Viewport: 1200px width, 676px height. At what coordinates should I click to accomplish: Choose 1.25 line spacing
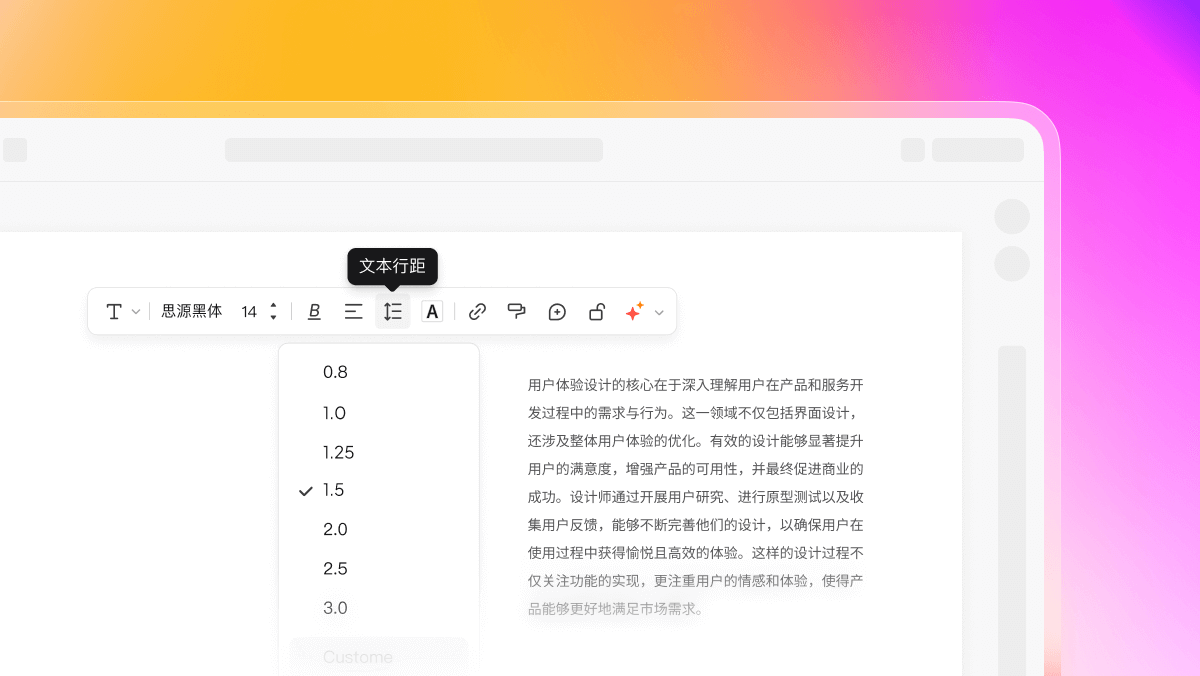pyautogui.click(x=338, y=452)
